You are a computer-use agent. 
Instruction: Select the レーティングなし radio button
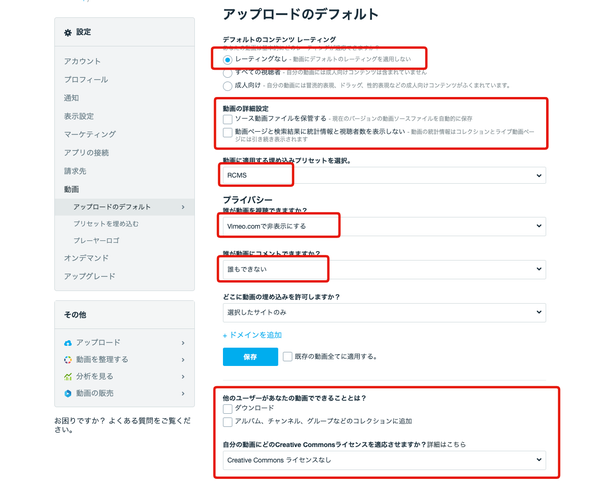pyautogui.click(x=228, y=60)
